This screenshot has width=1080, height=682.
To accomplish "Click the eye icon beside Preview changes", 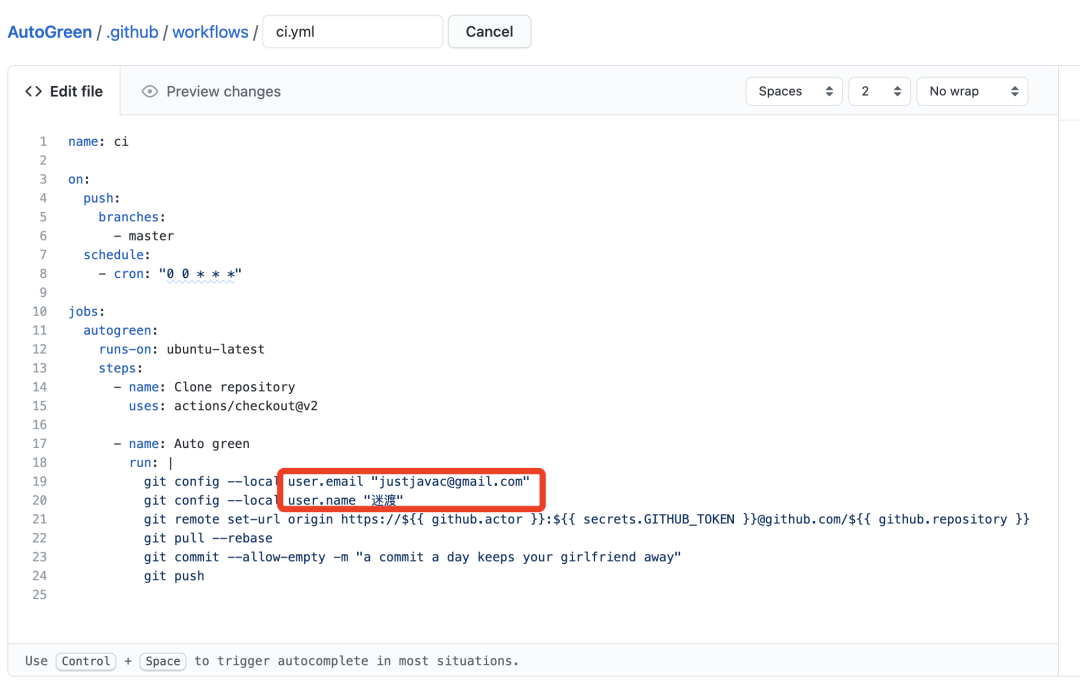I will (x=150, y=91).
